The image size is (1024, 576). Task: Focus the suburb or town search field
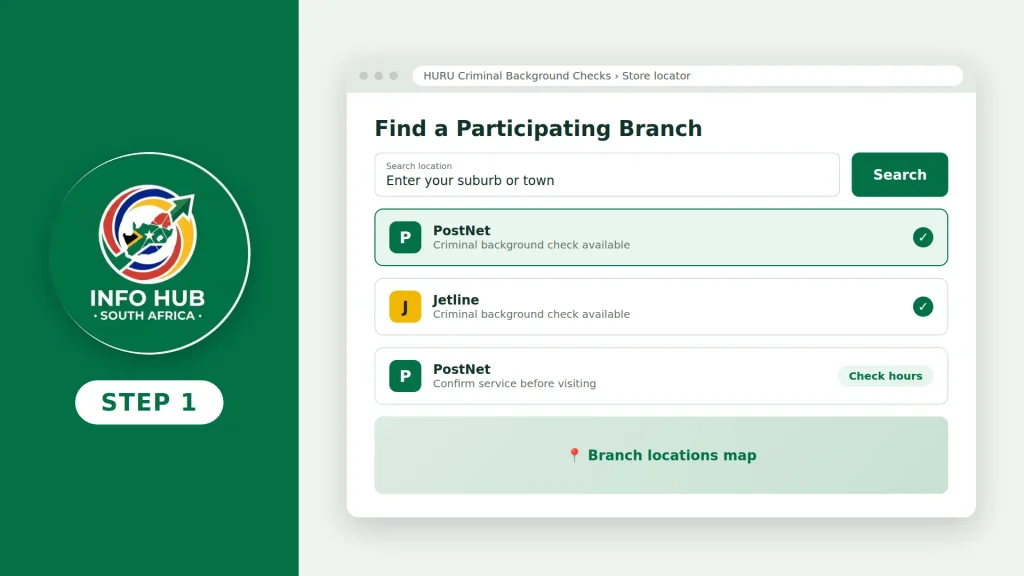(607, 174)
